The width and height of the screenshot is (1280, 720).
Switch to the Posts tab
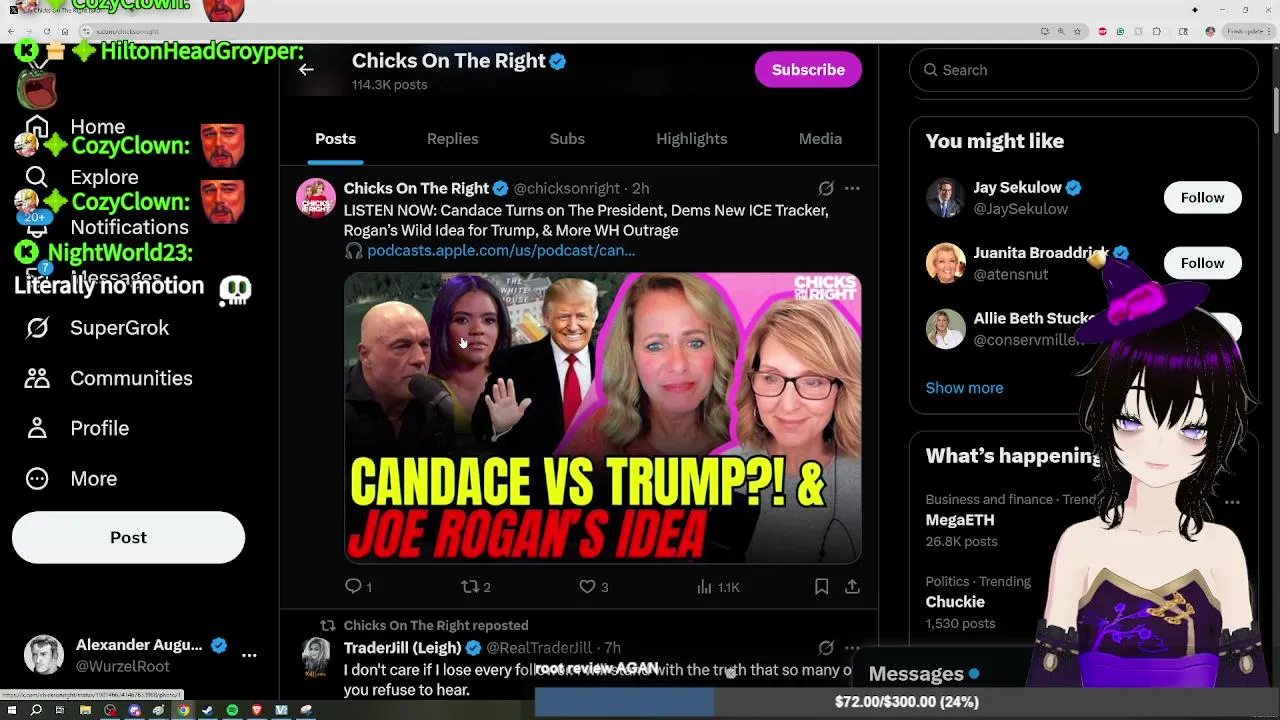click(x=336, y=139)
